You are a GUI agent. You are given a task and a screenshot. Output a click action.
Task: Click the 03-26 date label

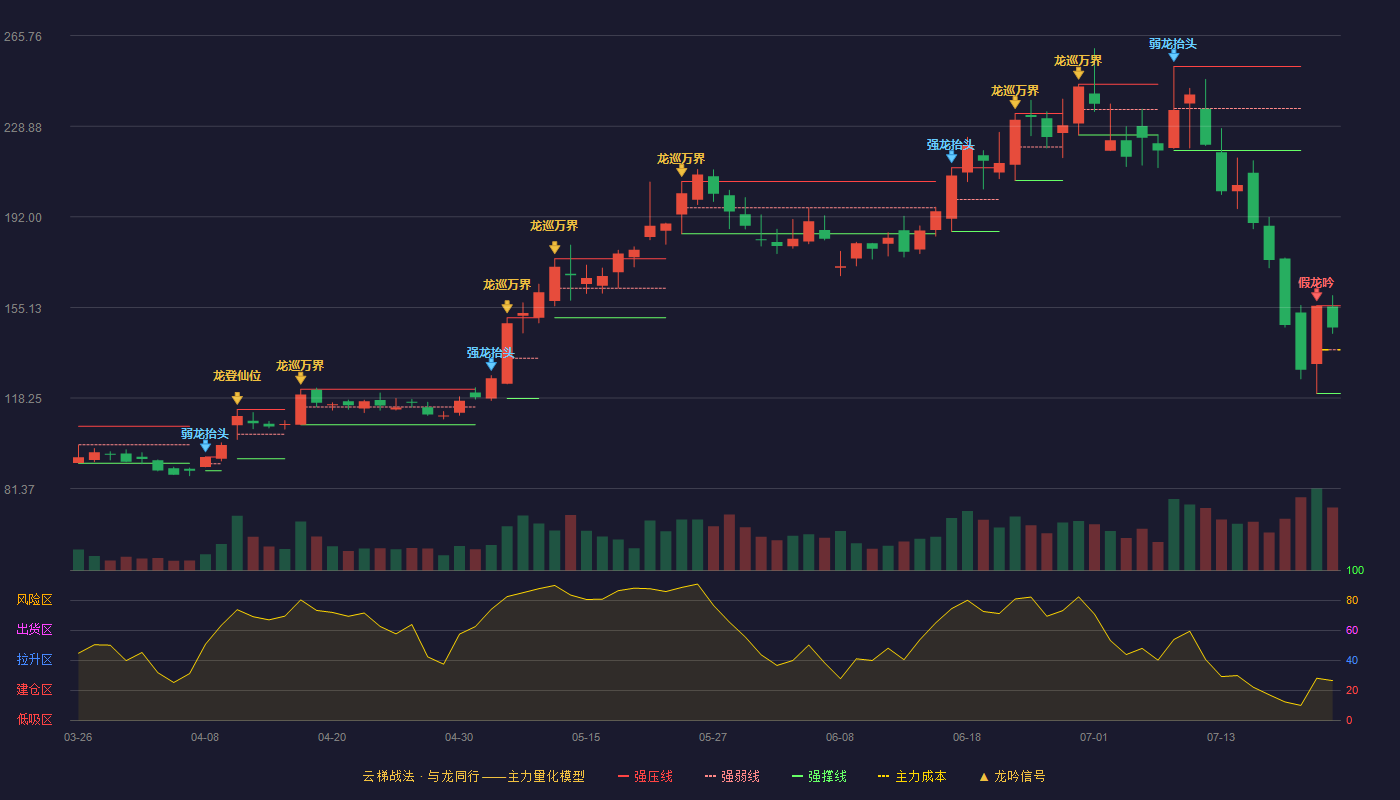point(78,737)
